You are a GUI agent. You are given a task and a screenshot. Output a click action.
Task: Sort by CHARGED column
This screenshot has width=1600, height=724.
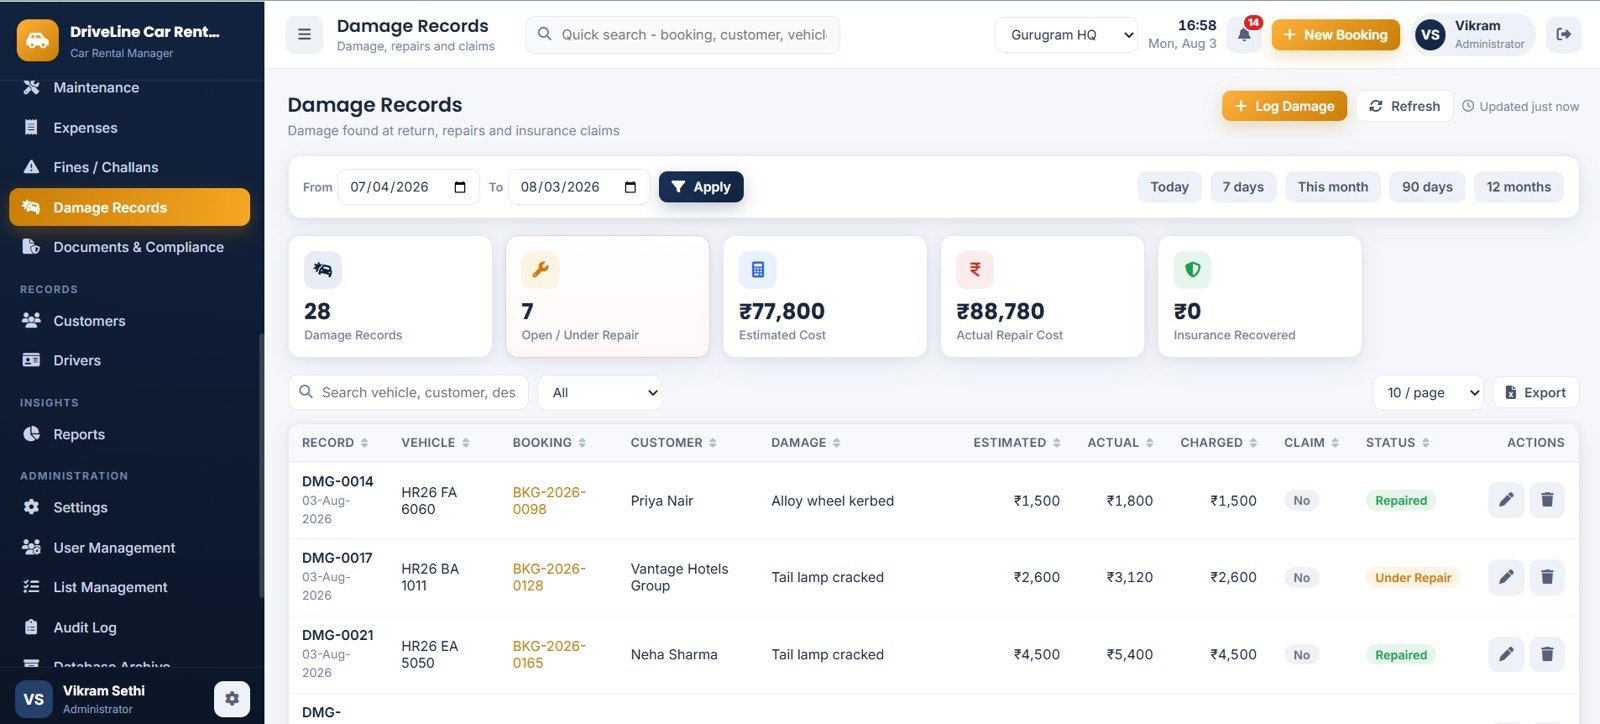pos(1218,442)
